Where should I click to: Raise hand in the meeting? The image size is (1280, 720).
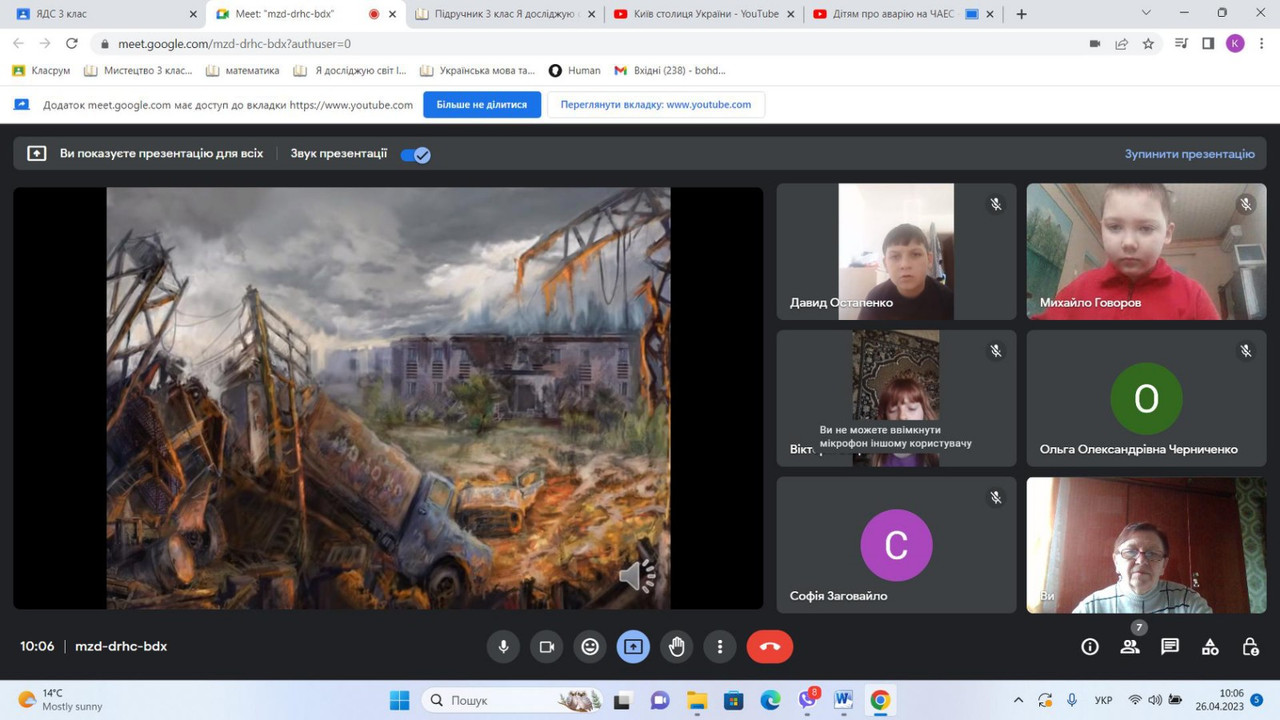(x=677, y=647)
